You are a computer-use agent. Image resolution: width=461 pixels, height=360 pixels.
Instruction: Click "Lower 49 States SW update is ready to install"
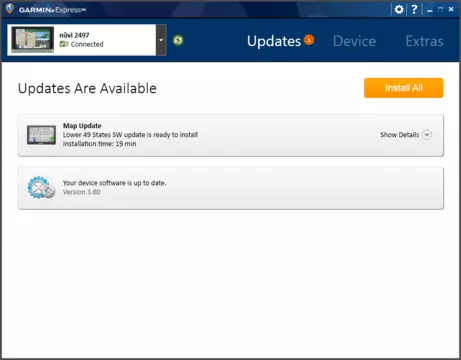[130, 135]
